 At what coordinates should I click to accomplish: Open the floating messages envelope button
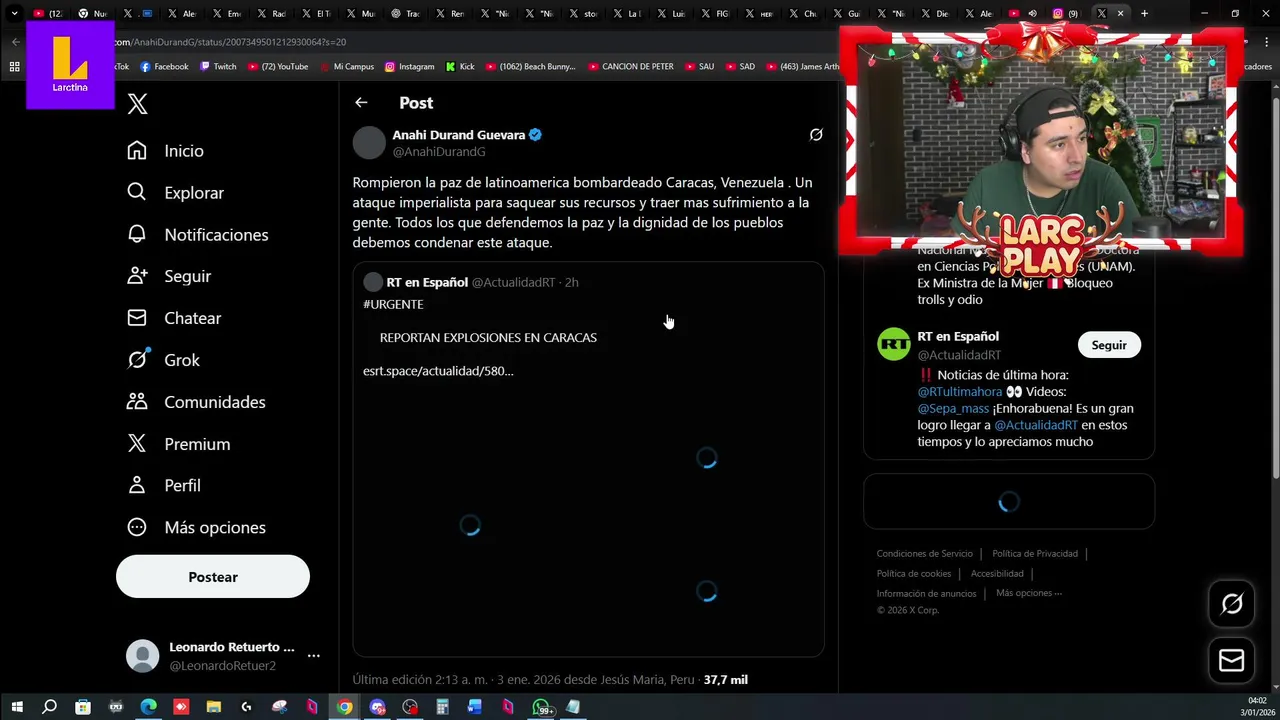1231,661
